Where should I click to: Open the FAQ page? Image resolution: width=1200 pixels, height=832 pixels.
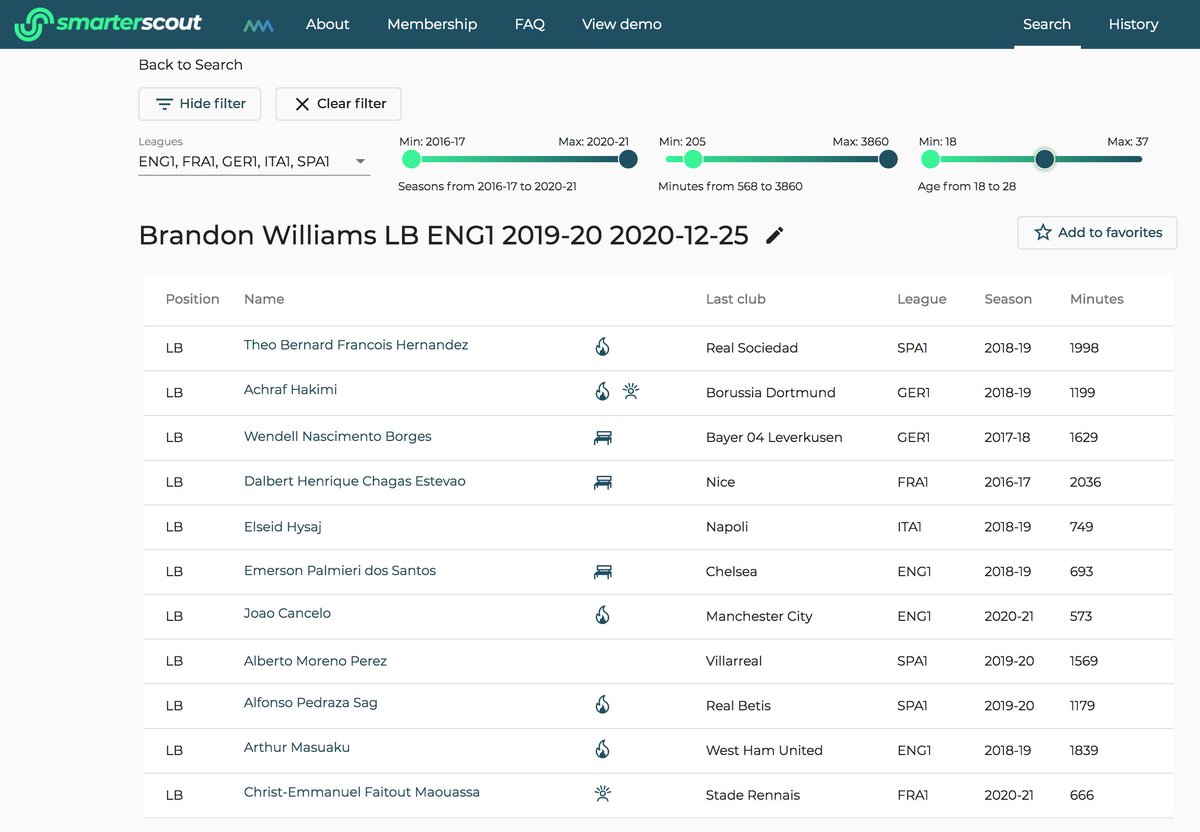coord(530,24)
